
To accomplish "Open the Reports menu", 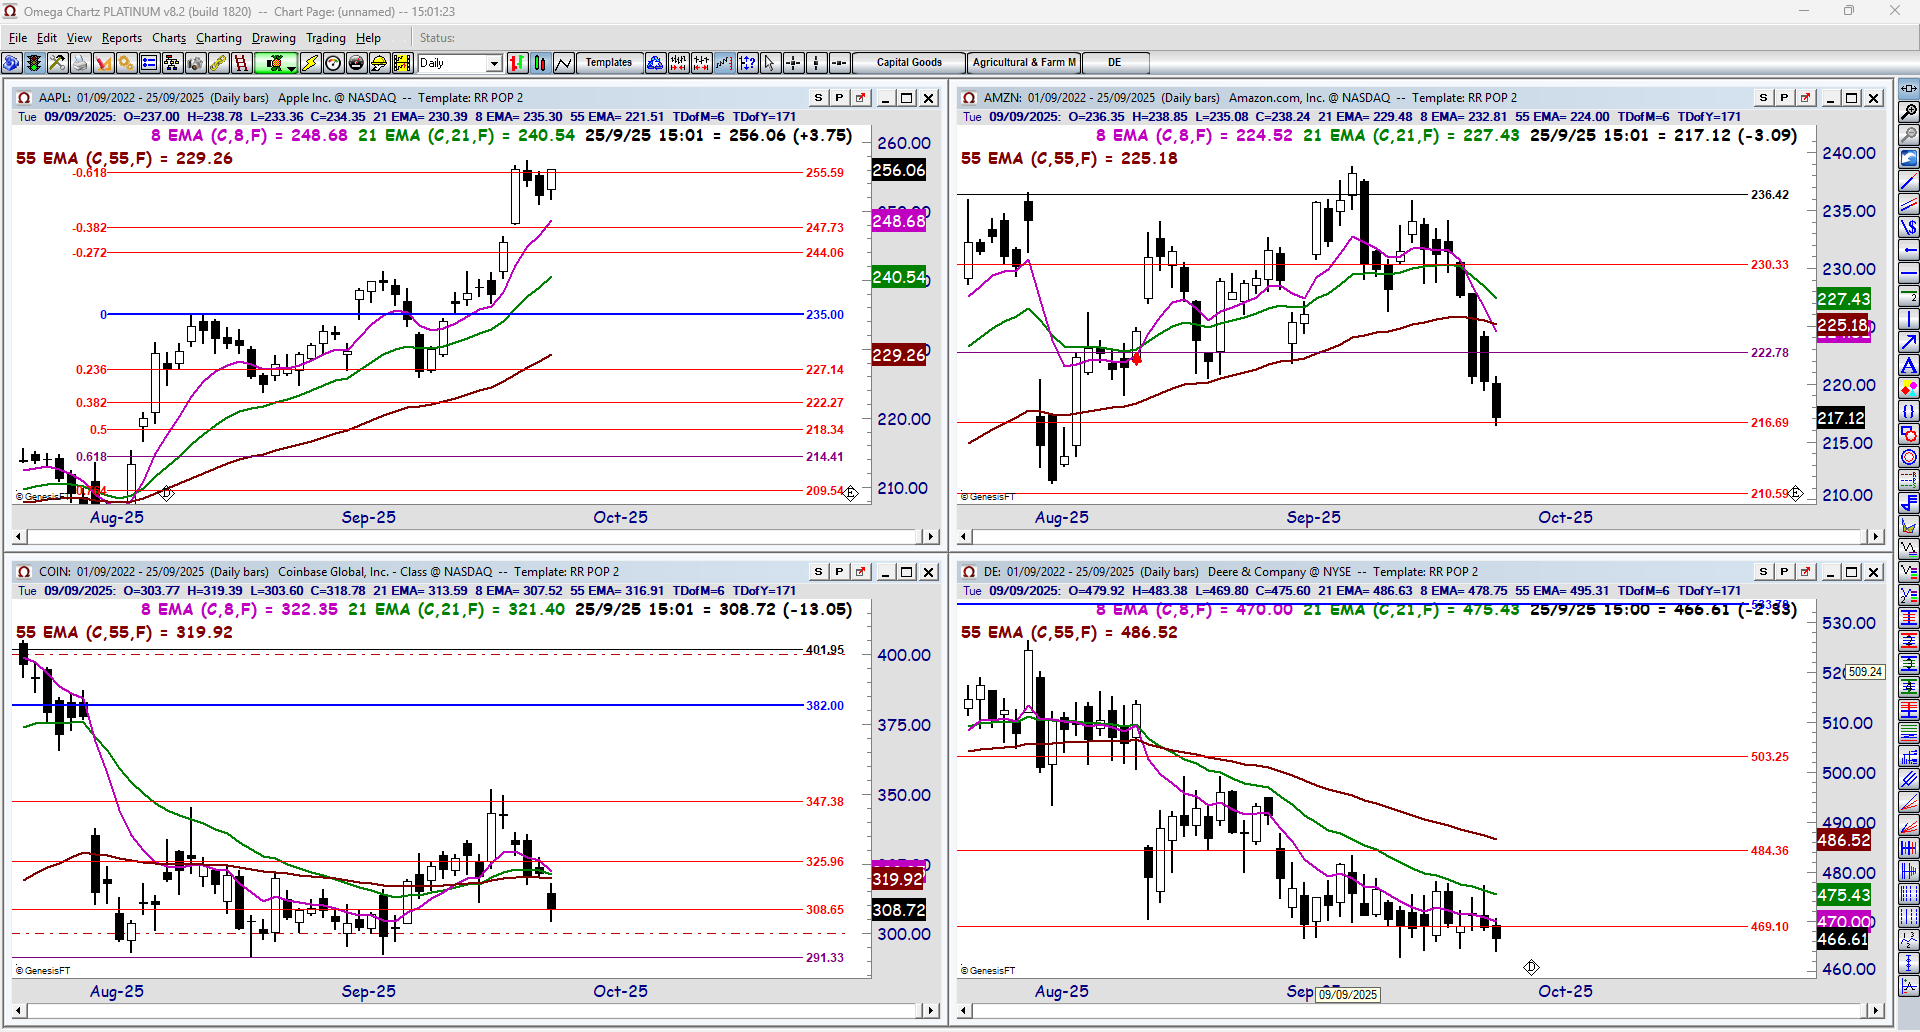I will coord(122,38).
